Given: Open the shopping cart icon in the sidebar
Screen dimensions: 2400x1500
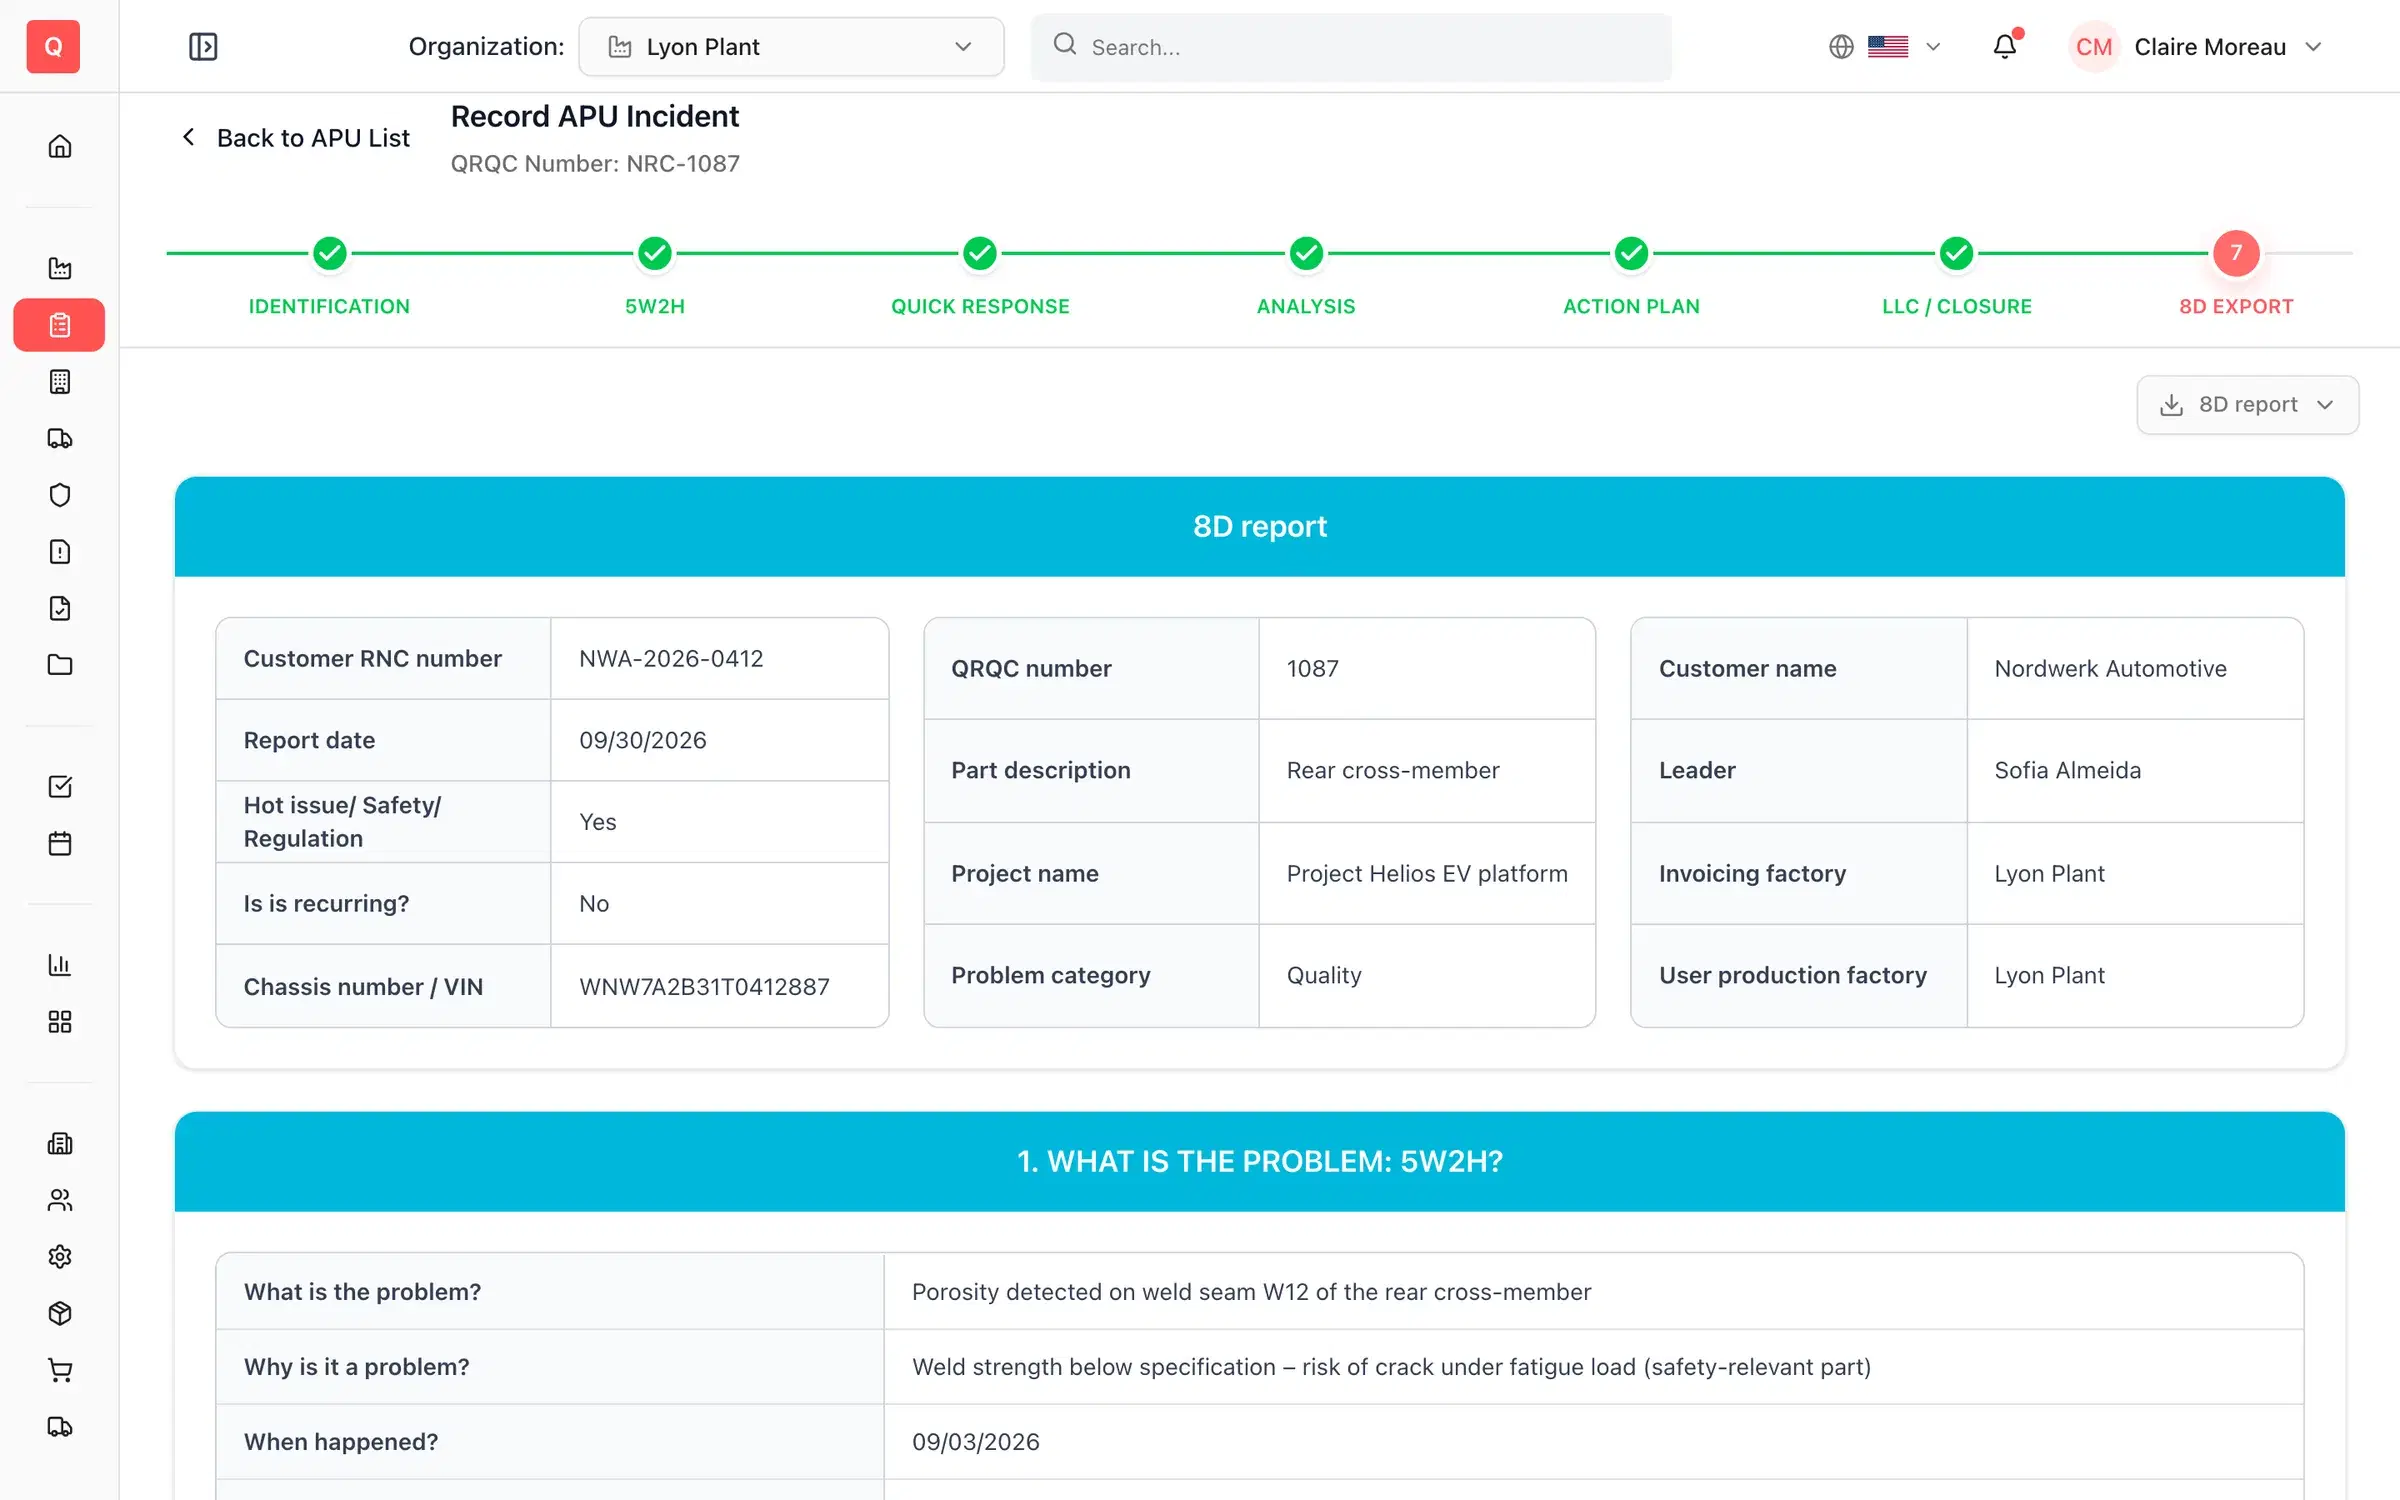Looking at the screenshot, I should pos(60,1370).
